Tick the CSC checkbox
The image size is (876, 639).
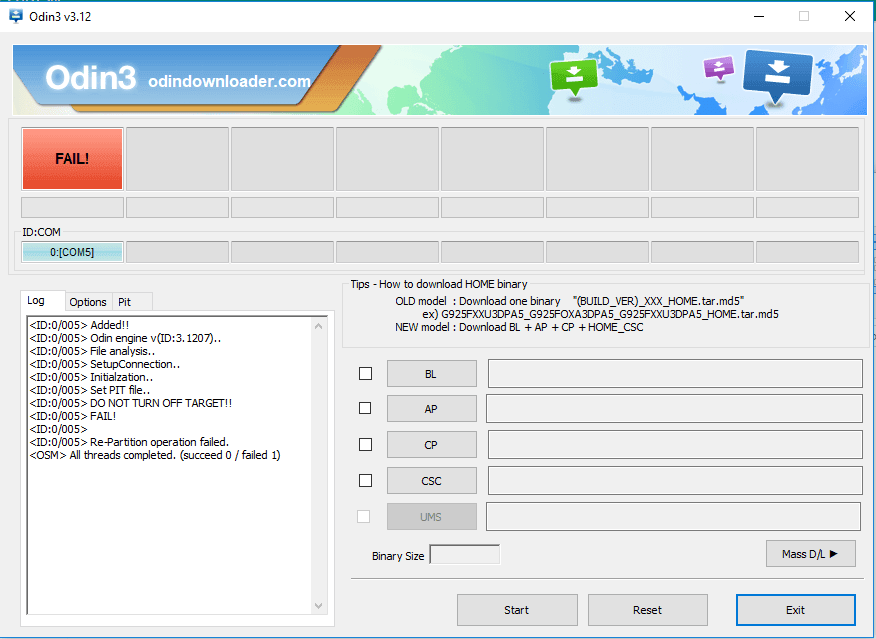[x=365, y=480]
